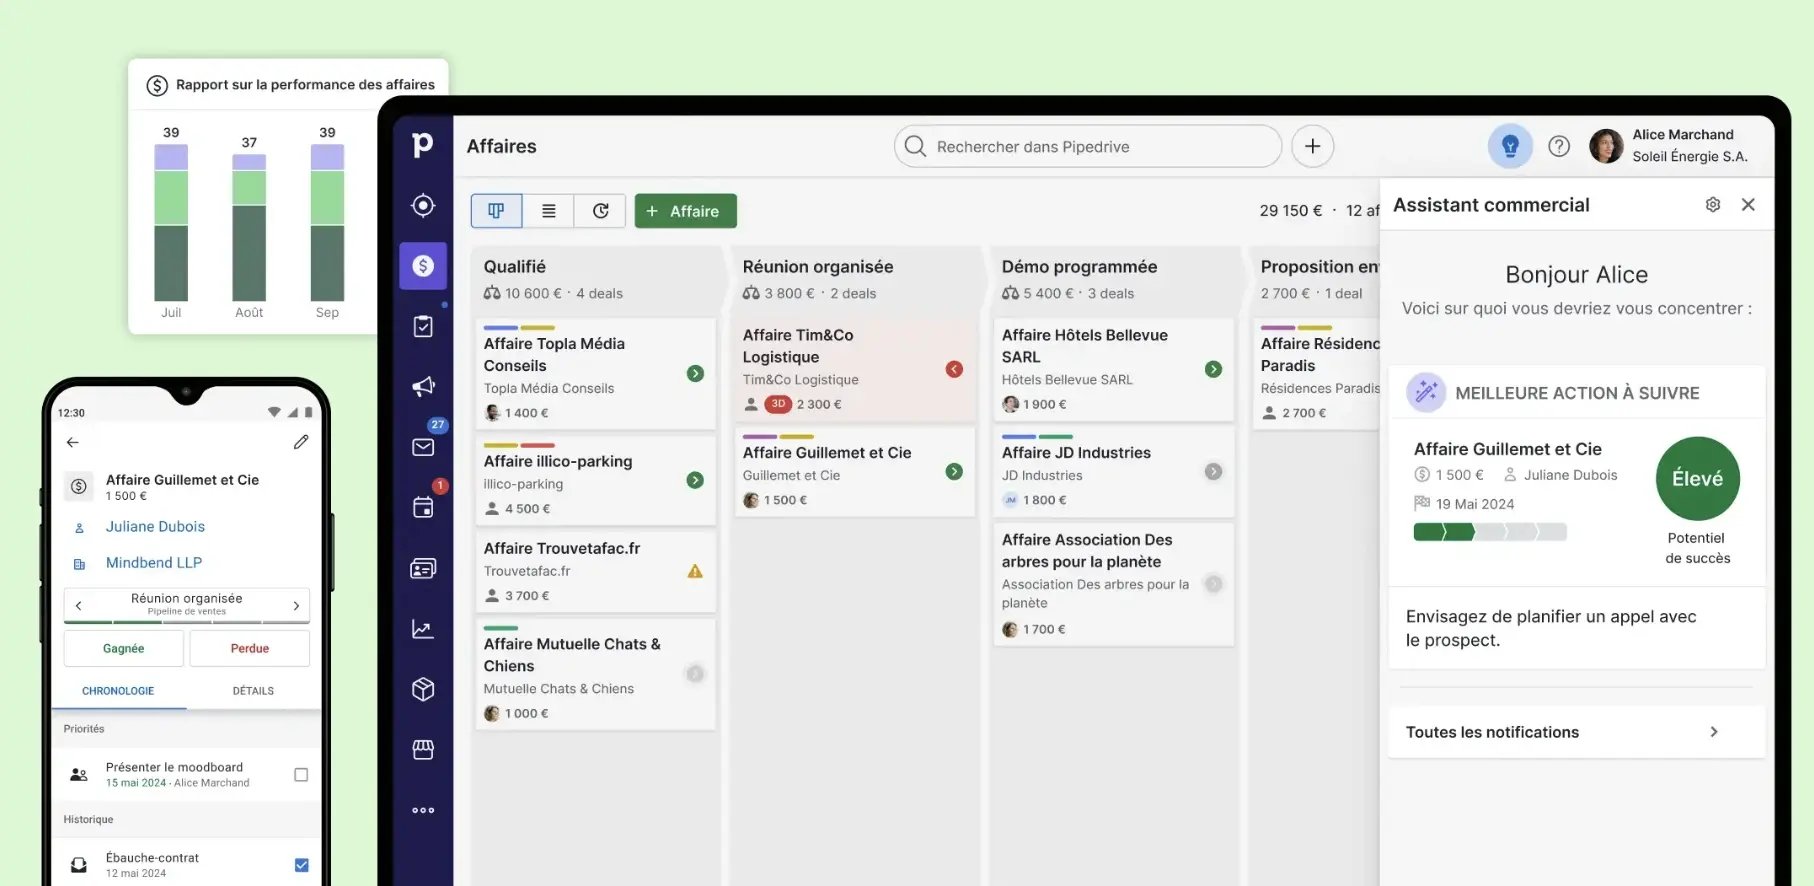Select the Deals dollar icon in sidebar
Image resolution: width=1814 pixels, height=886 pixels.
coord(423,266)
